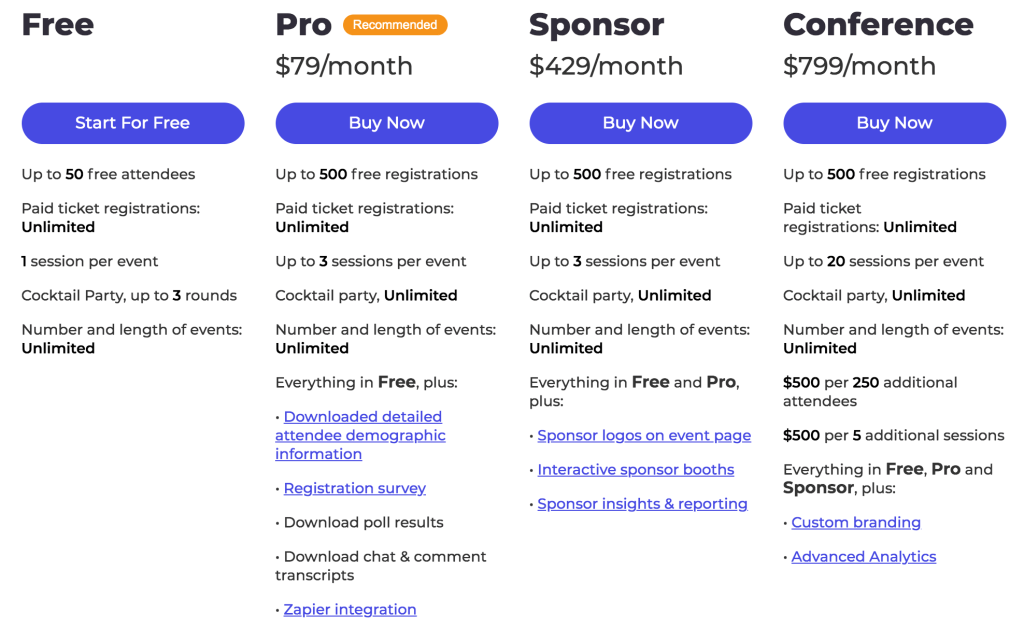Click the Start For Free button
The width and height of the screenshot is (1024, 628).
pos(133,123)
